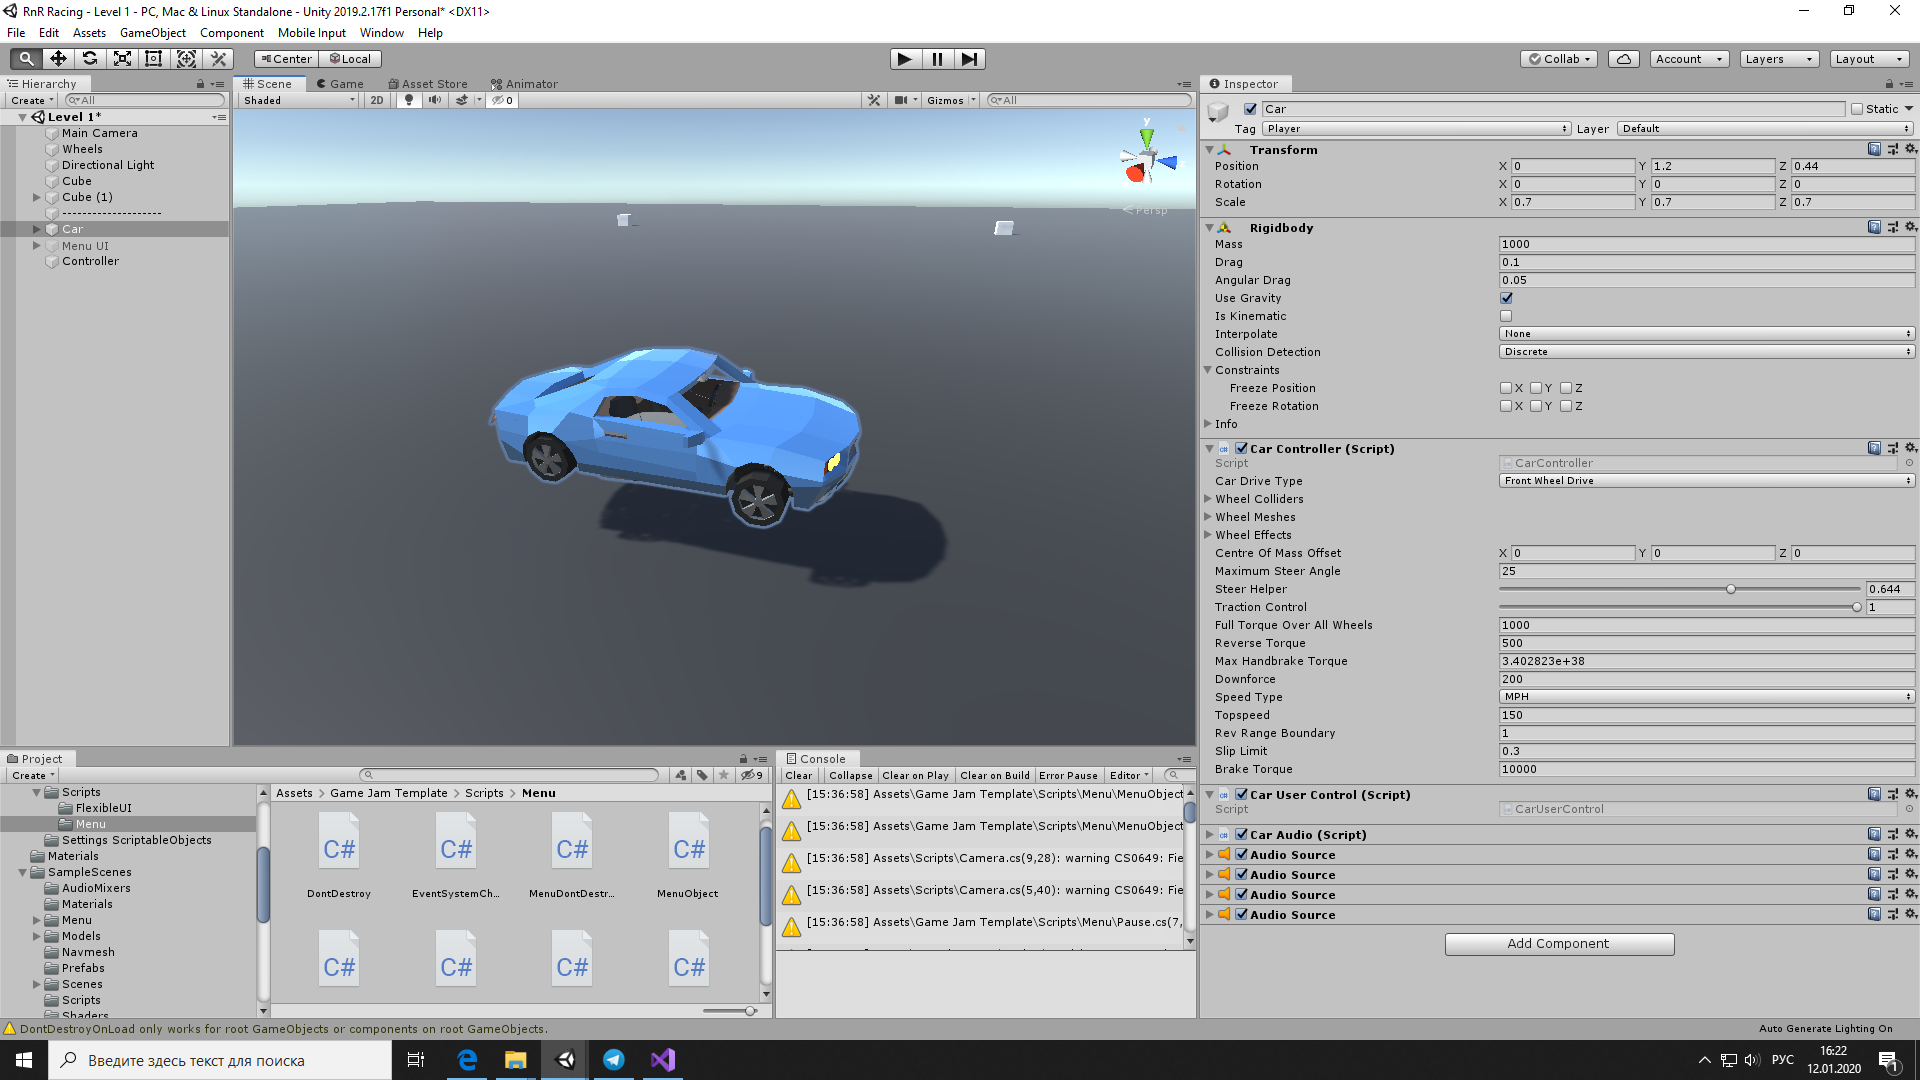
Task: Adjust Steer Helper slider
Action: click(x=1731, y=589)
